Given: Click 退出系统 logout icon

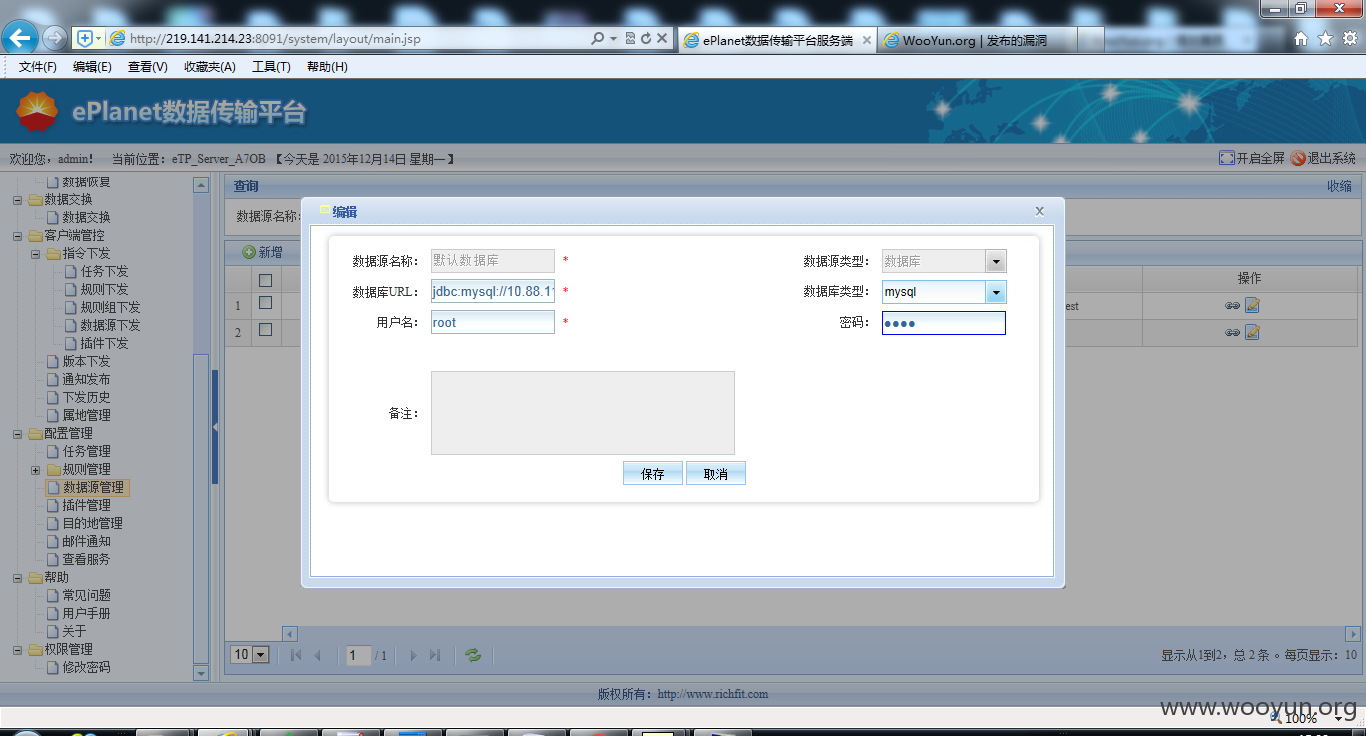Looking at the screenshot, I should pyautogui.click(x=1298, y=158).
